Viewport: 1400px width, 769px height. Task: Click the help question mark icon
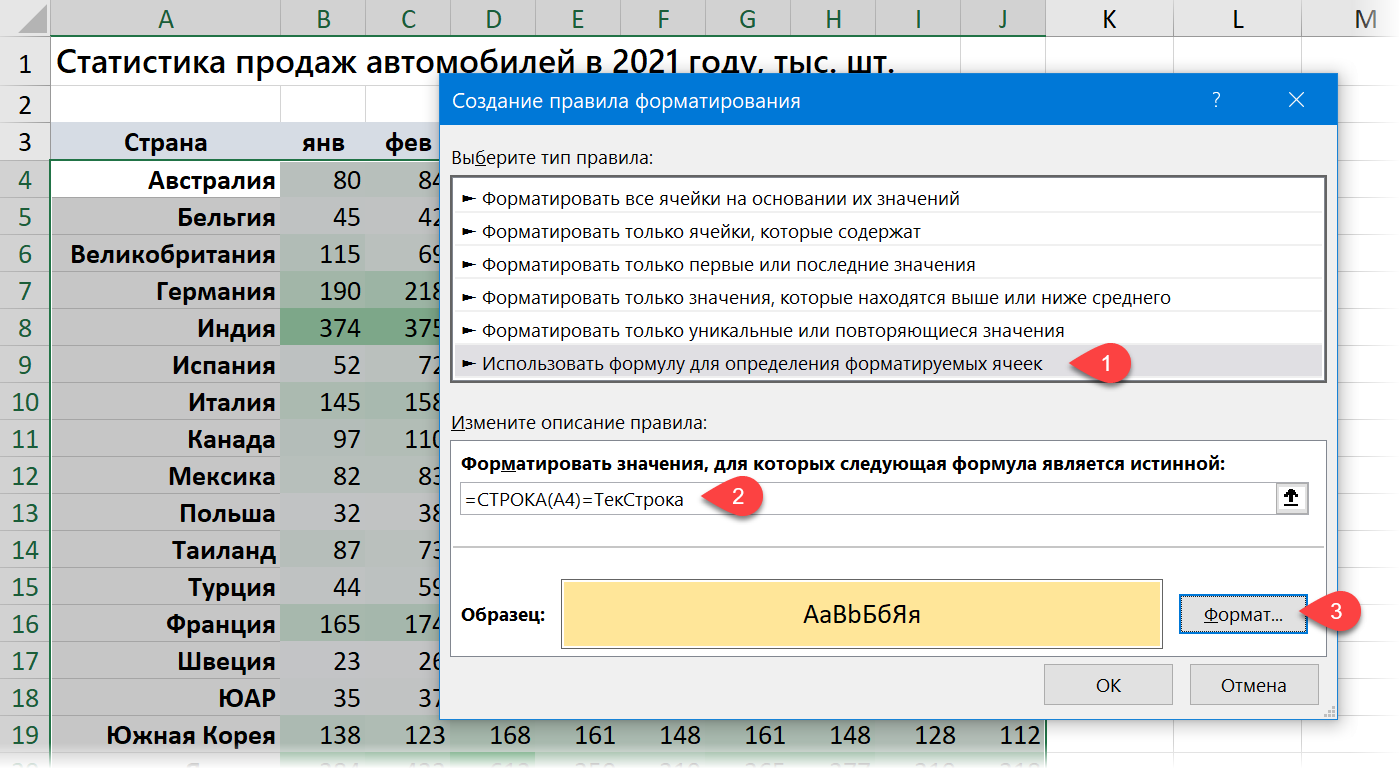tap(1216, 100)
